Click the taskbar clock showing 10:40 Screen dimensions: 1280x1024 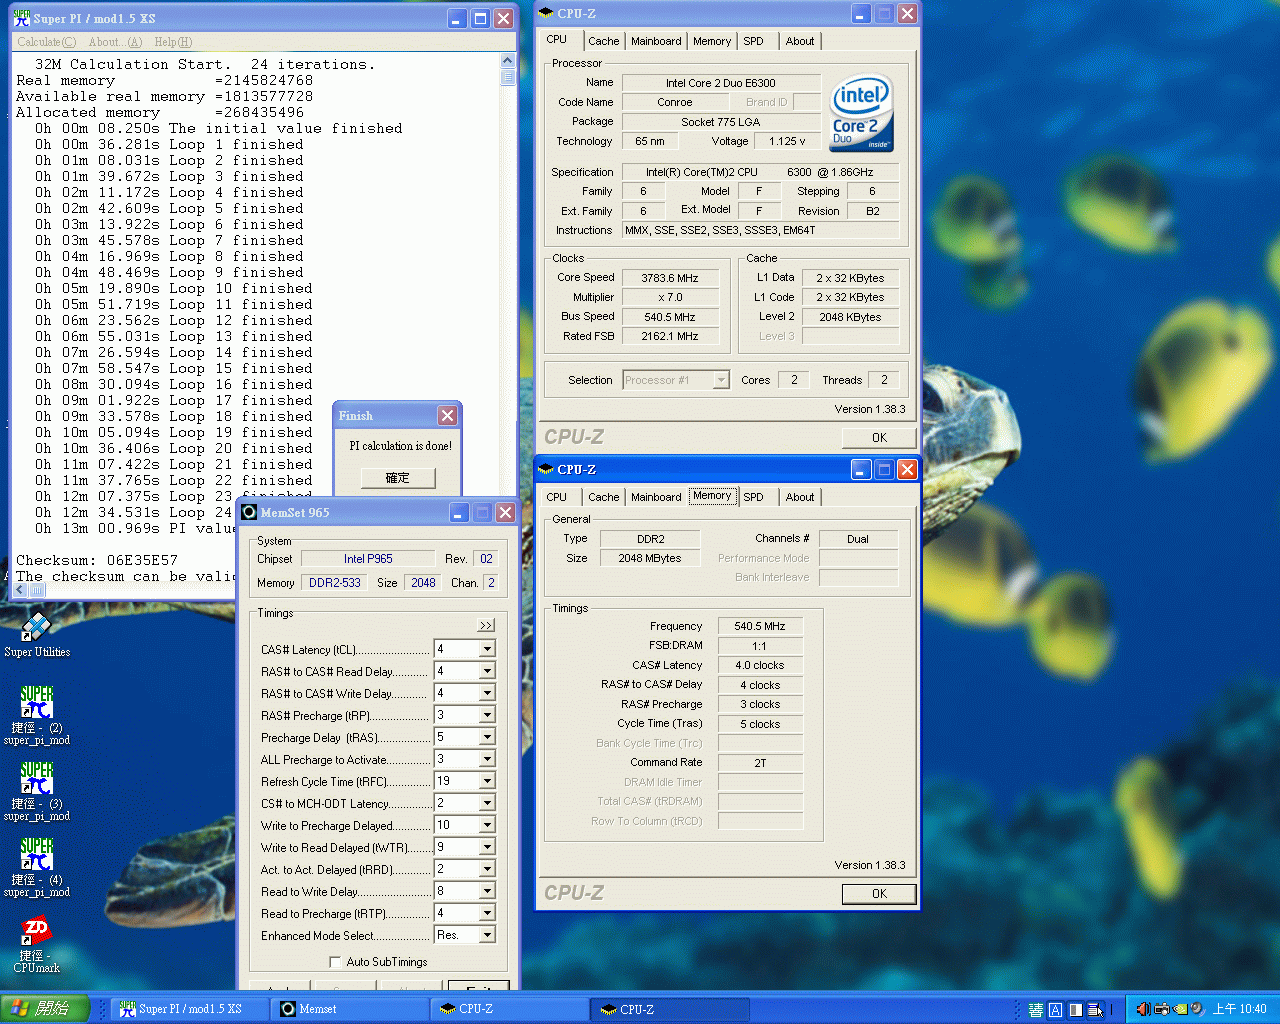[1240, 1009]
